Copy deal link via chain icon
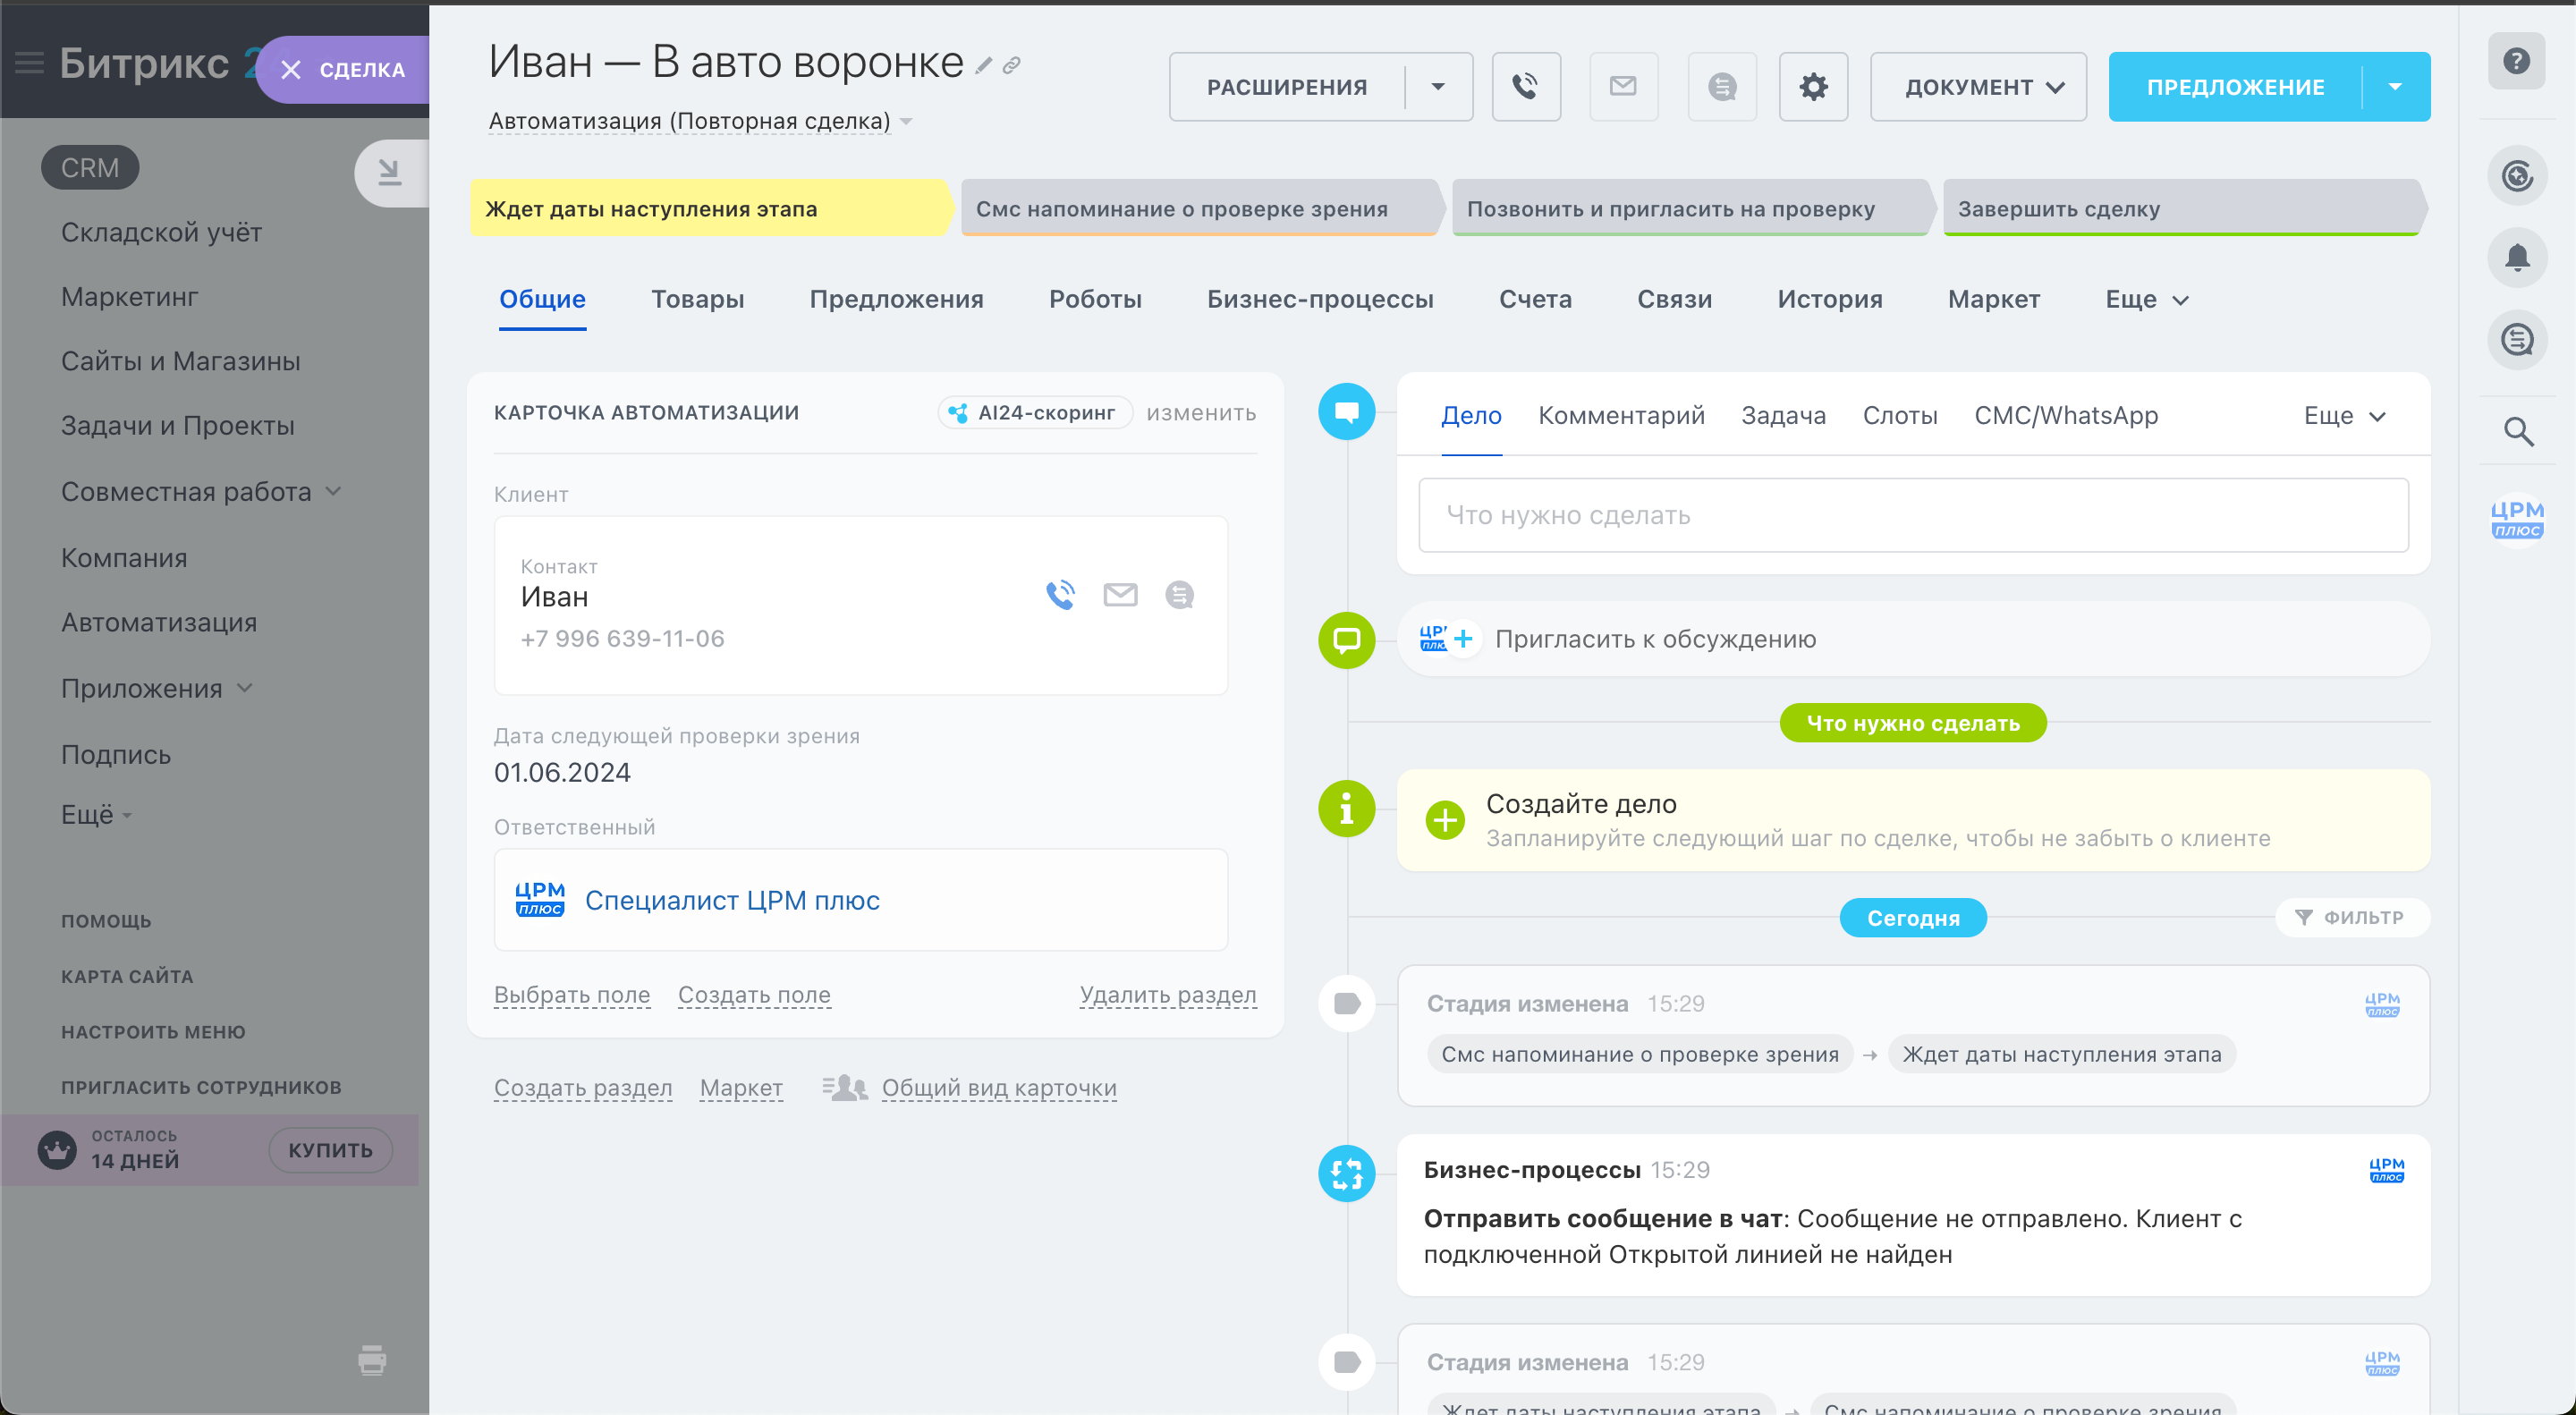Image resolution: width=2576 pixels, height=1415 pixels. [1012, 66]
